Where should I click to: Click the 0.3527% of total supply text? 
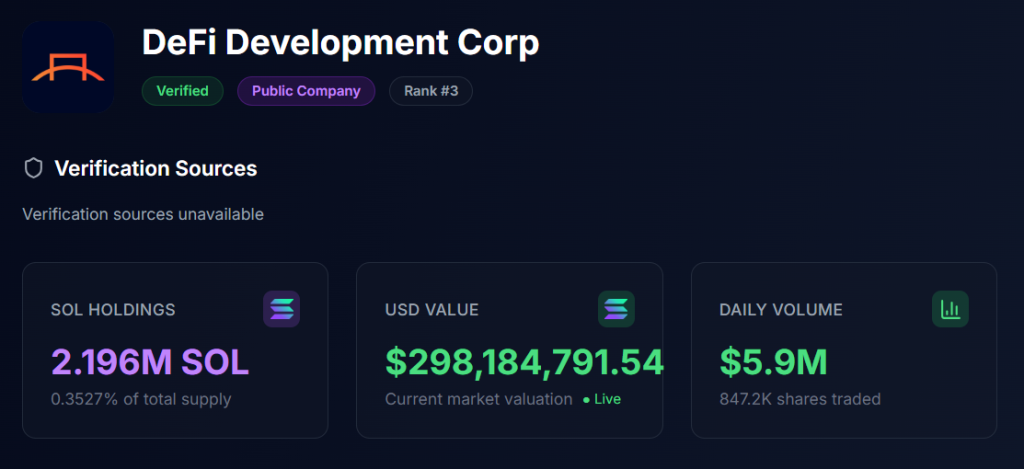click(x=141, y=399)
